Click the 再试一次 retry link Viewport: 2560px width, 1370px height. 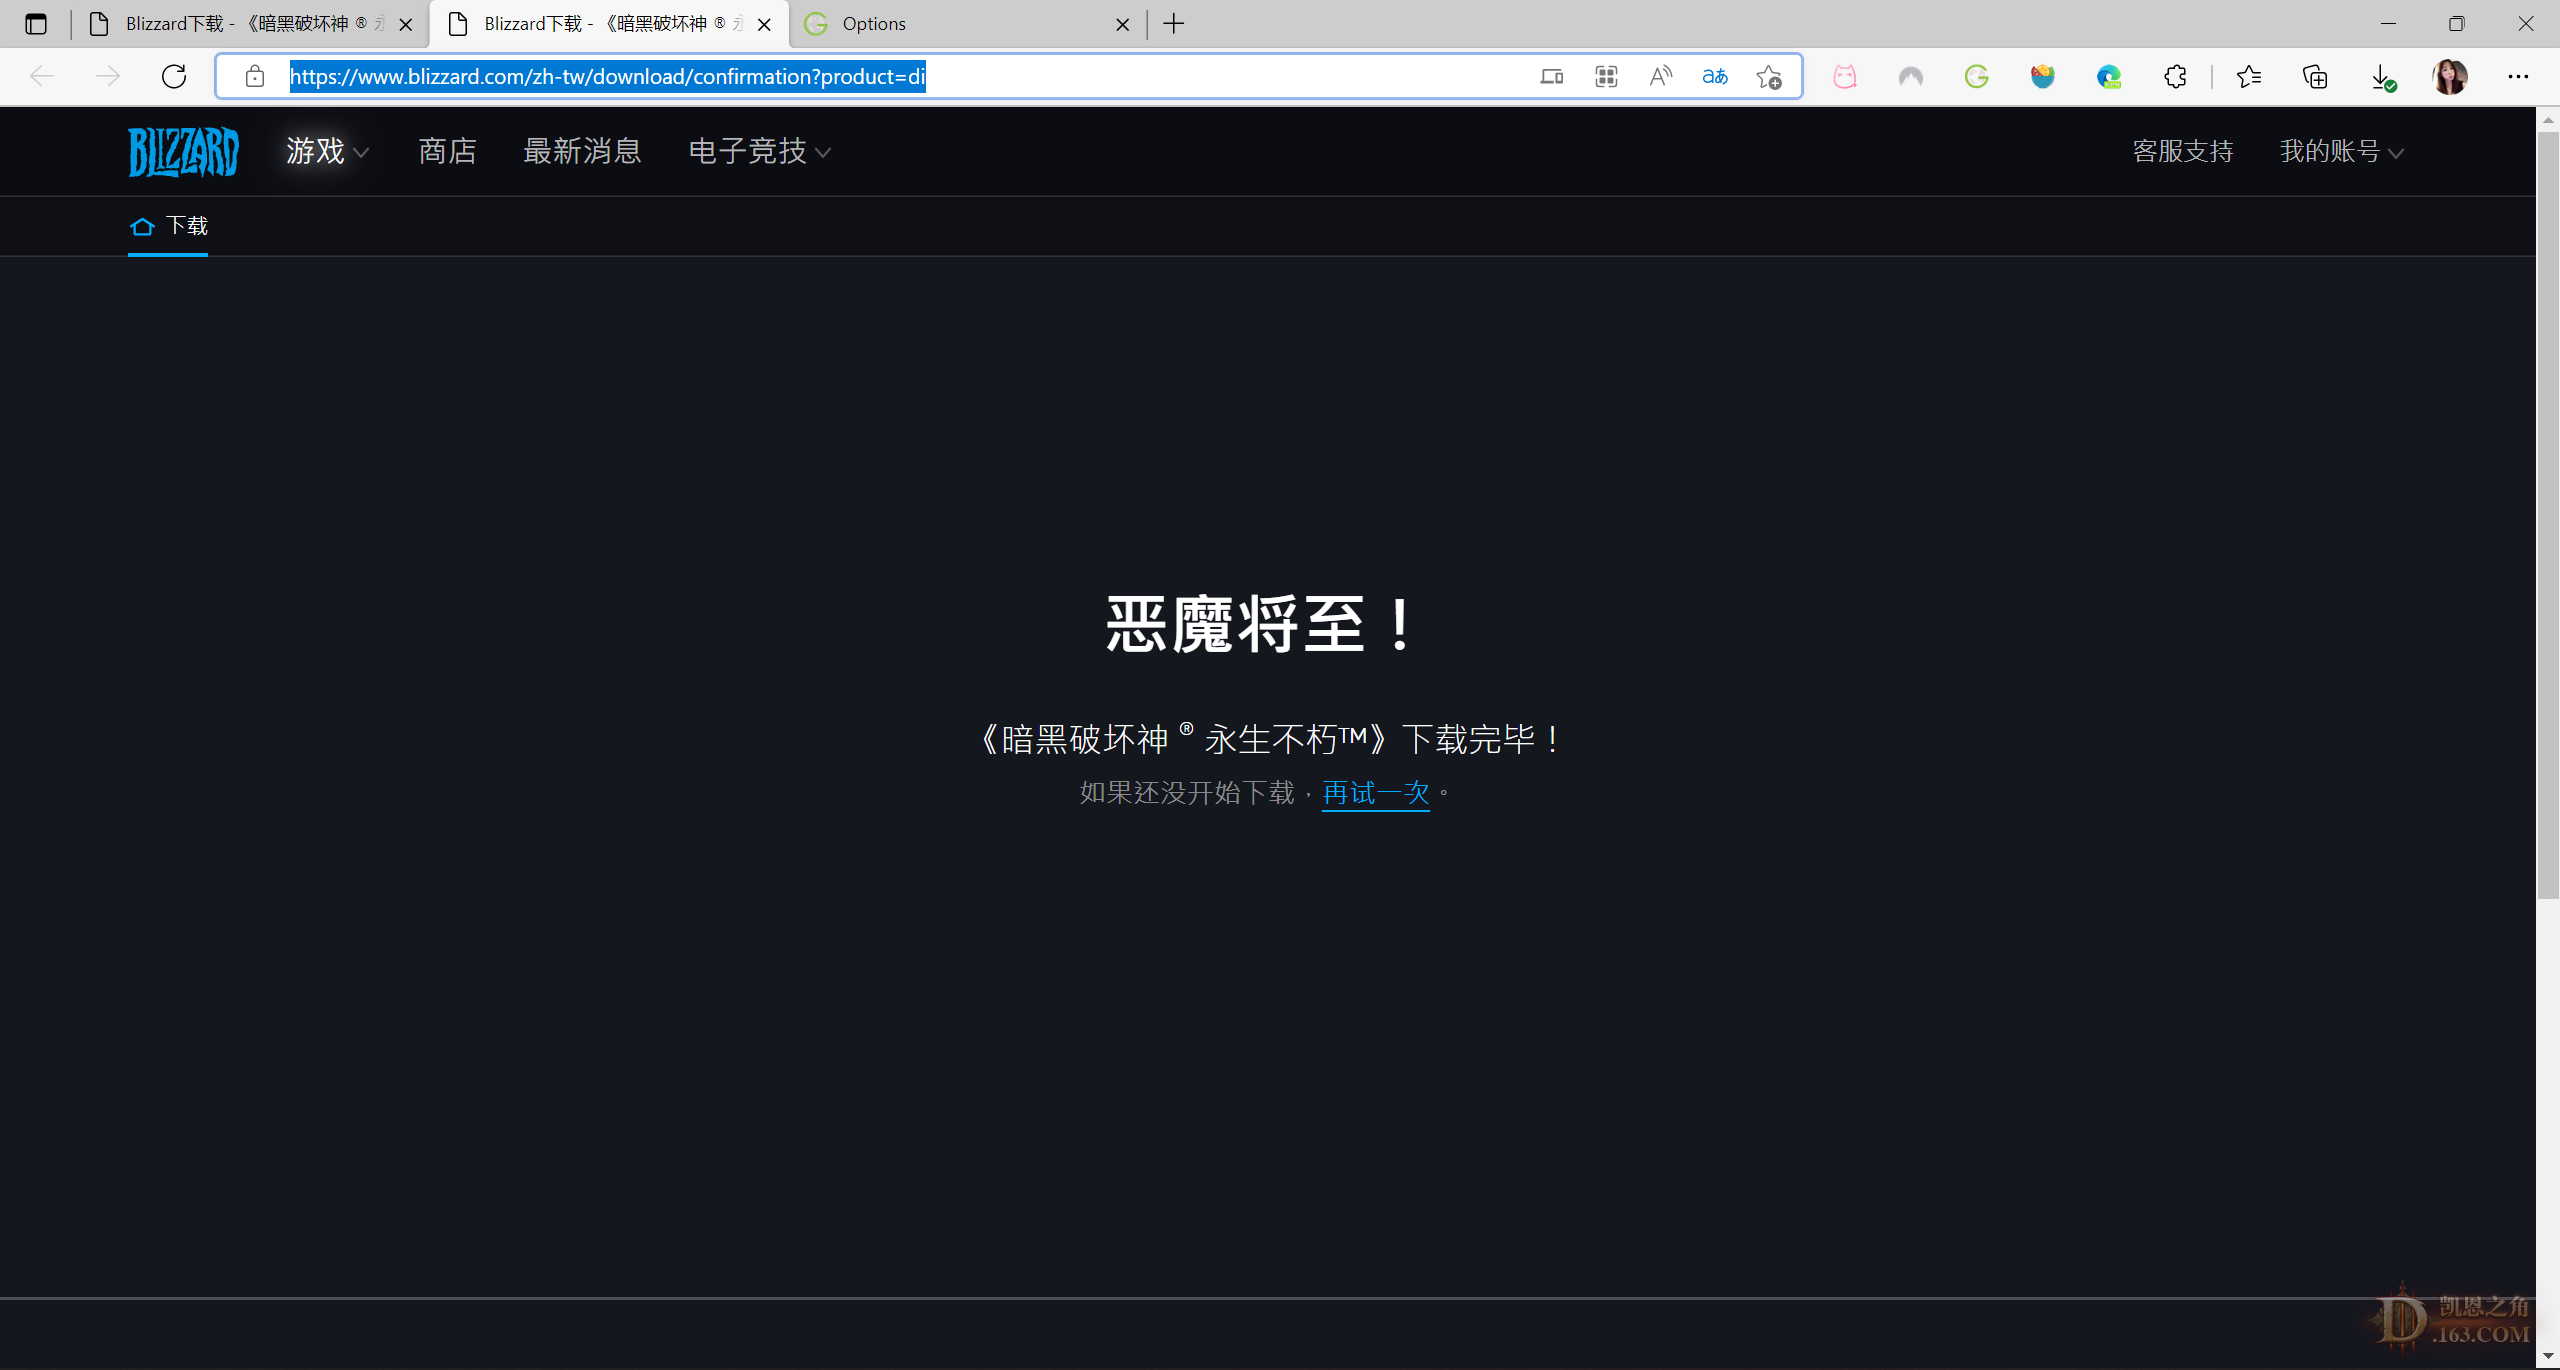click(1375, 793)
